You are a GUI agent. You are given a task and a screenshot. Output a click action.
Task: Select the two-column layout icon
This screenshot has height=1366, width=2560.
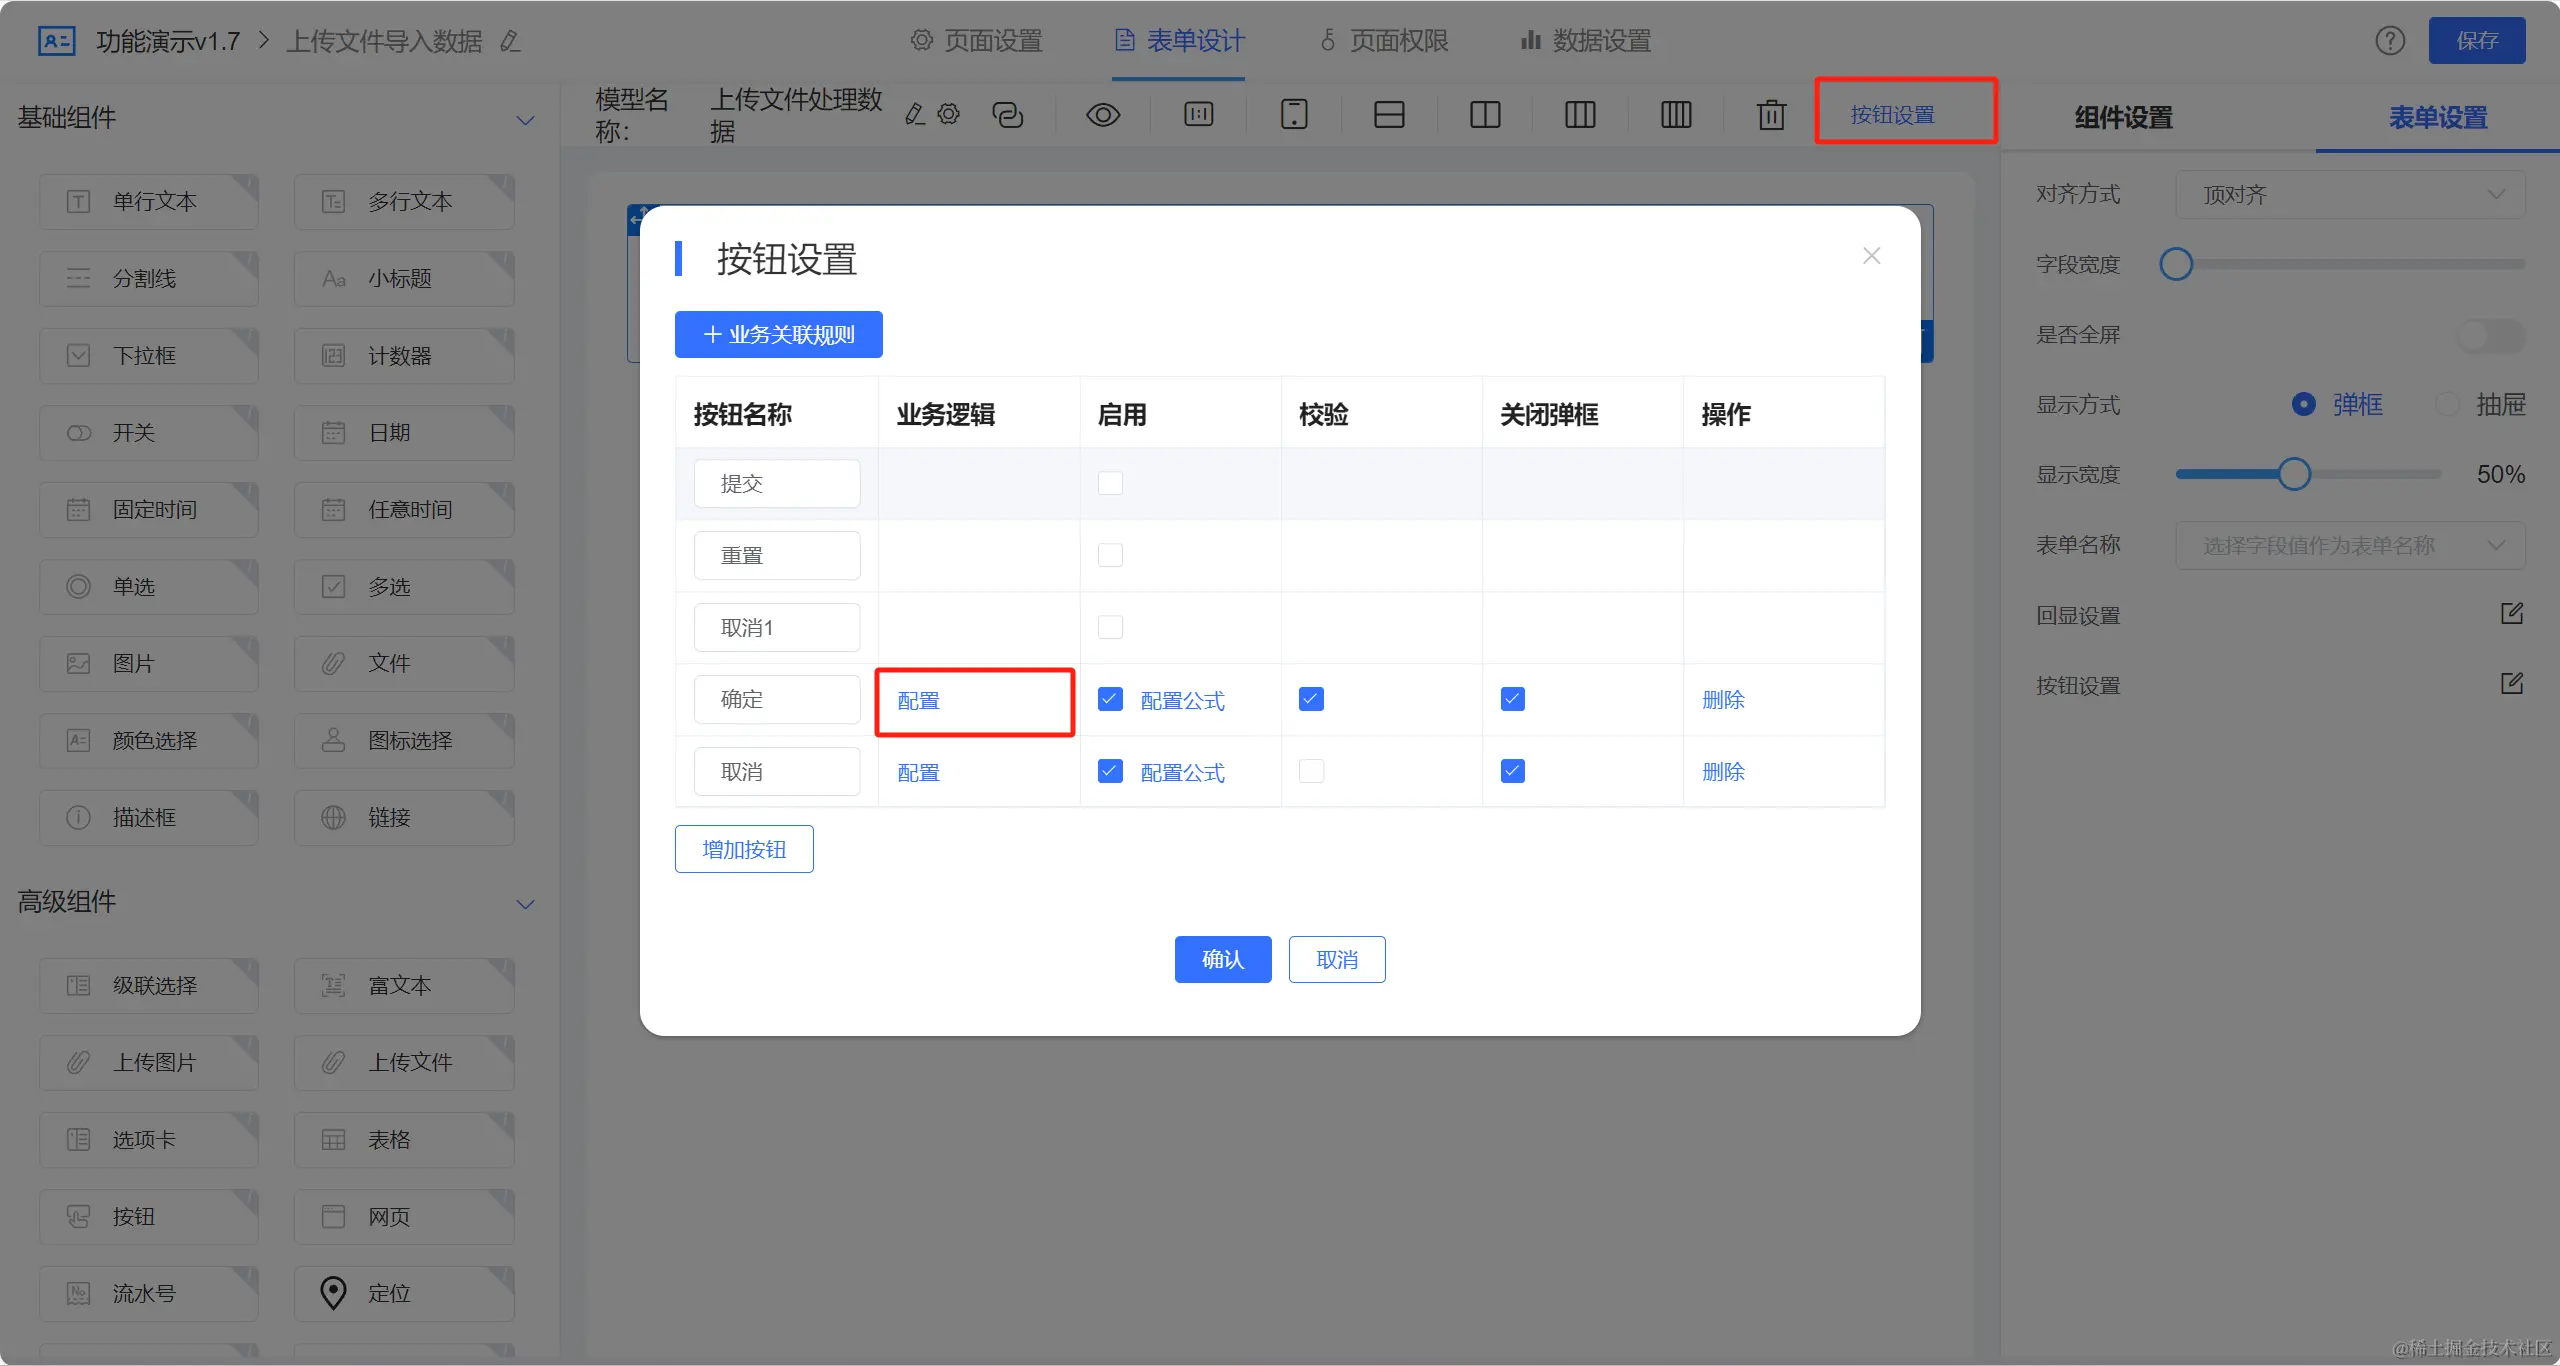pos(1484,115)
